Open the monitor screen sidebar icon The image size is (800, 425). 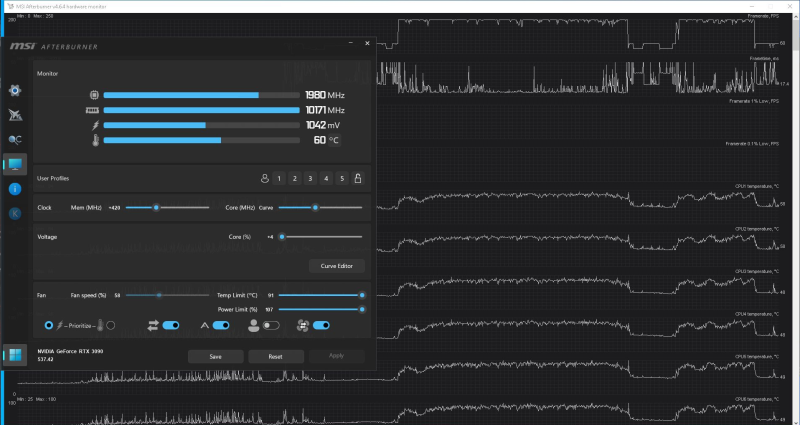pos(15,164)
